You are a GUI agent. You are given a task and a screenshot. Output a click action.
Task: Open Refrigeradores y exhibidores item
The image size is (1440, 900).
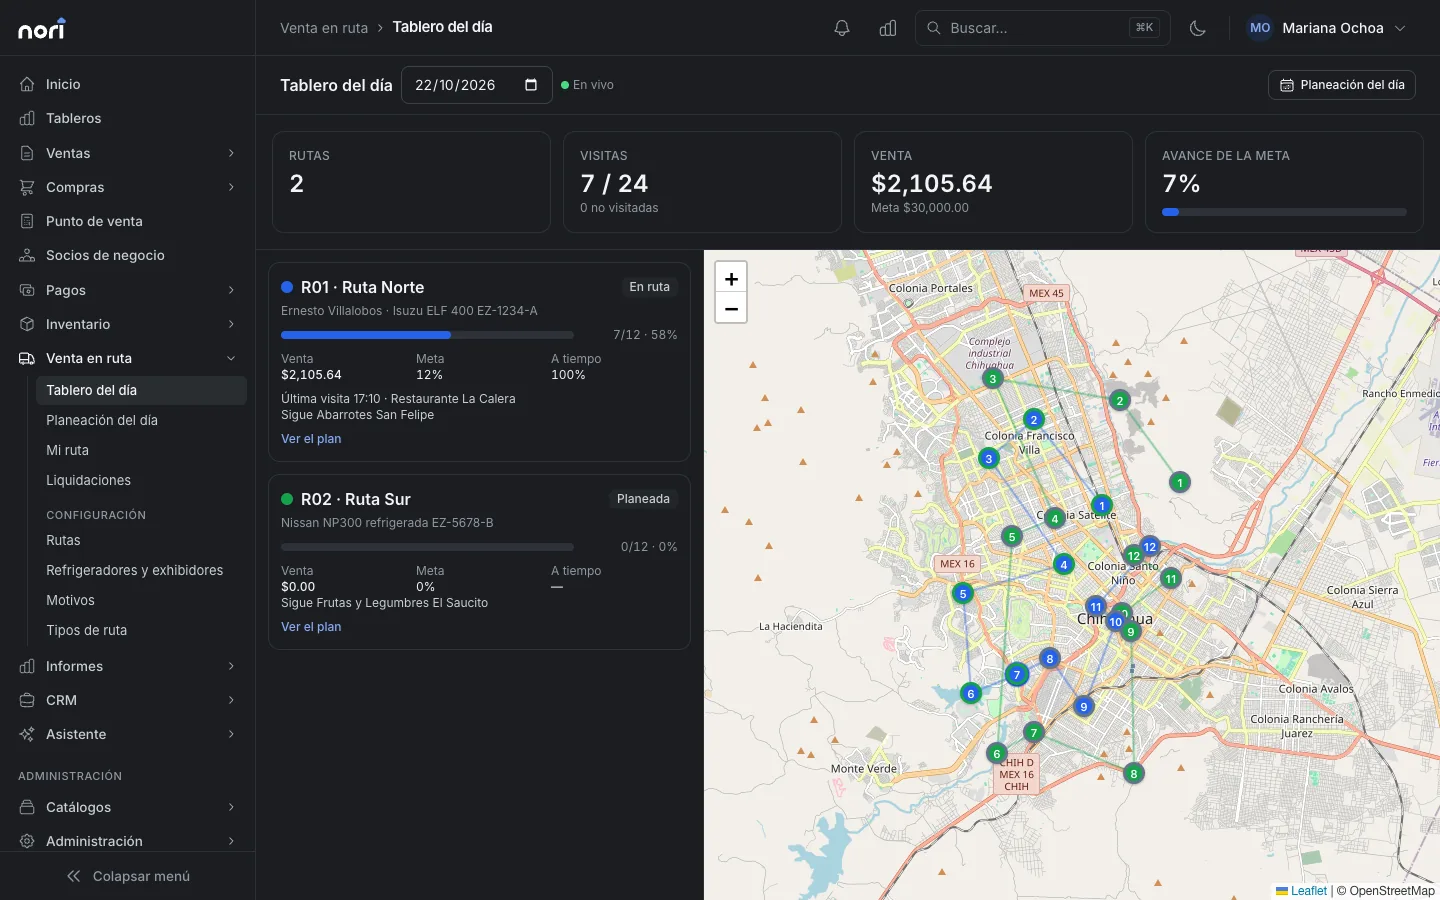pos(141,570)
